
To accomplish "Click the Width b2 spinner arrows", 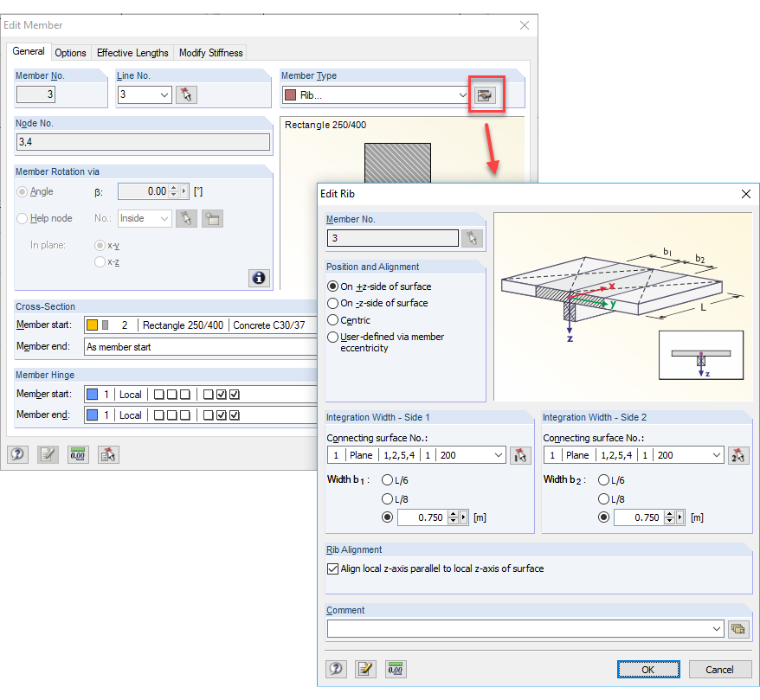I will [669, 517].
